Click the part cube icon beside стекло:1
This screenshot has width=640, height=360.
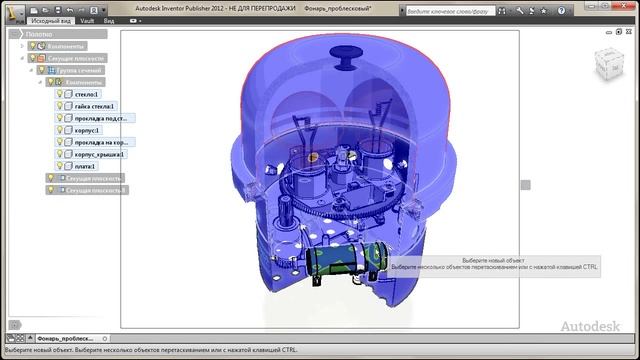point(69,94)
